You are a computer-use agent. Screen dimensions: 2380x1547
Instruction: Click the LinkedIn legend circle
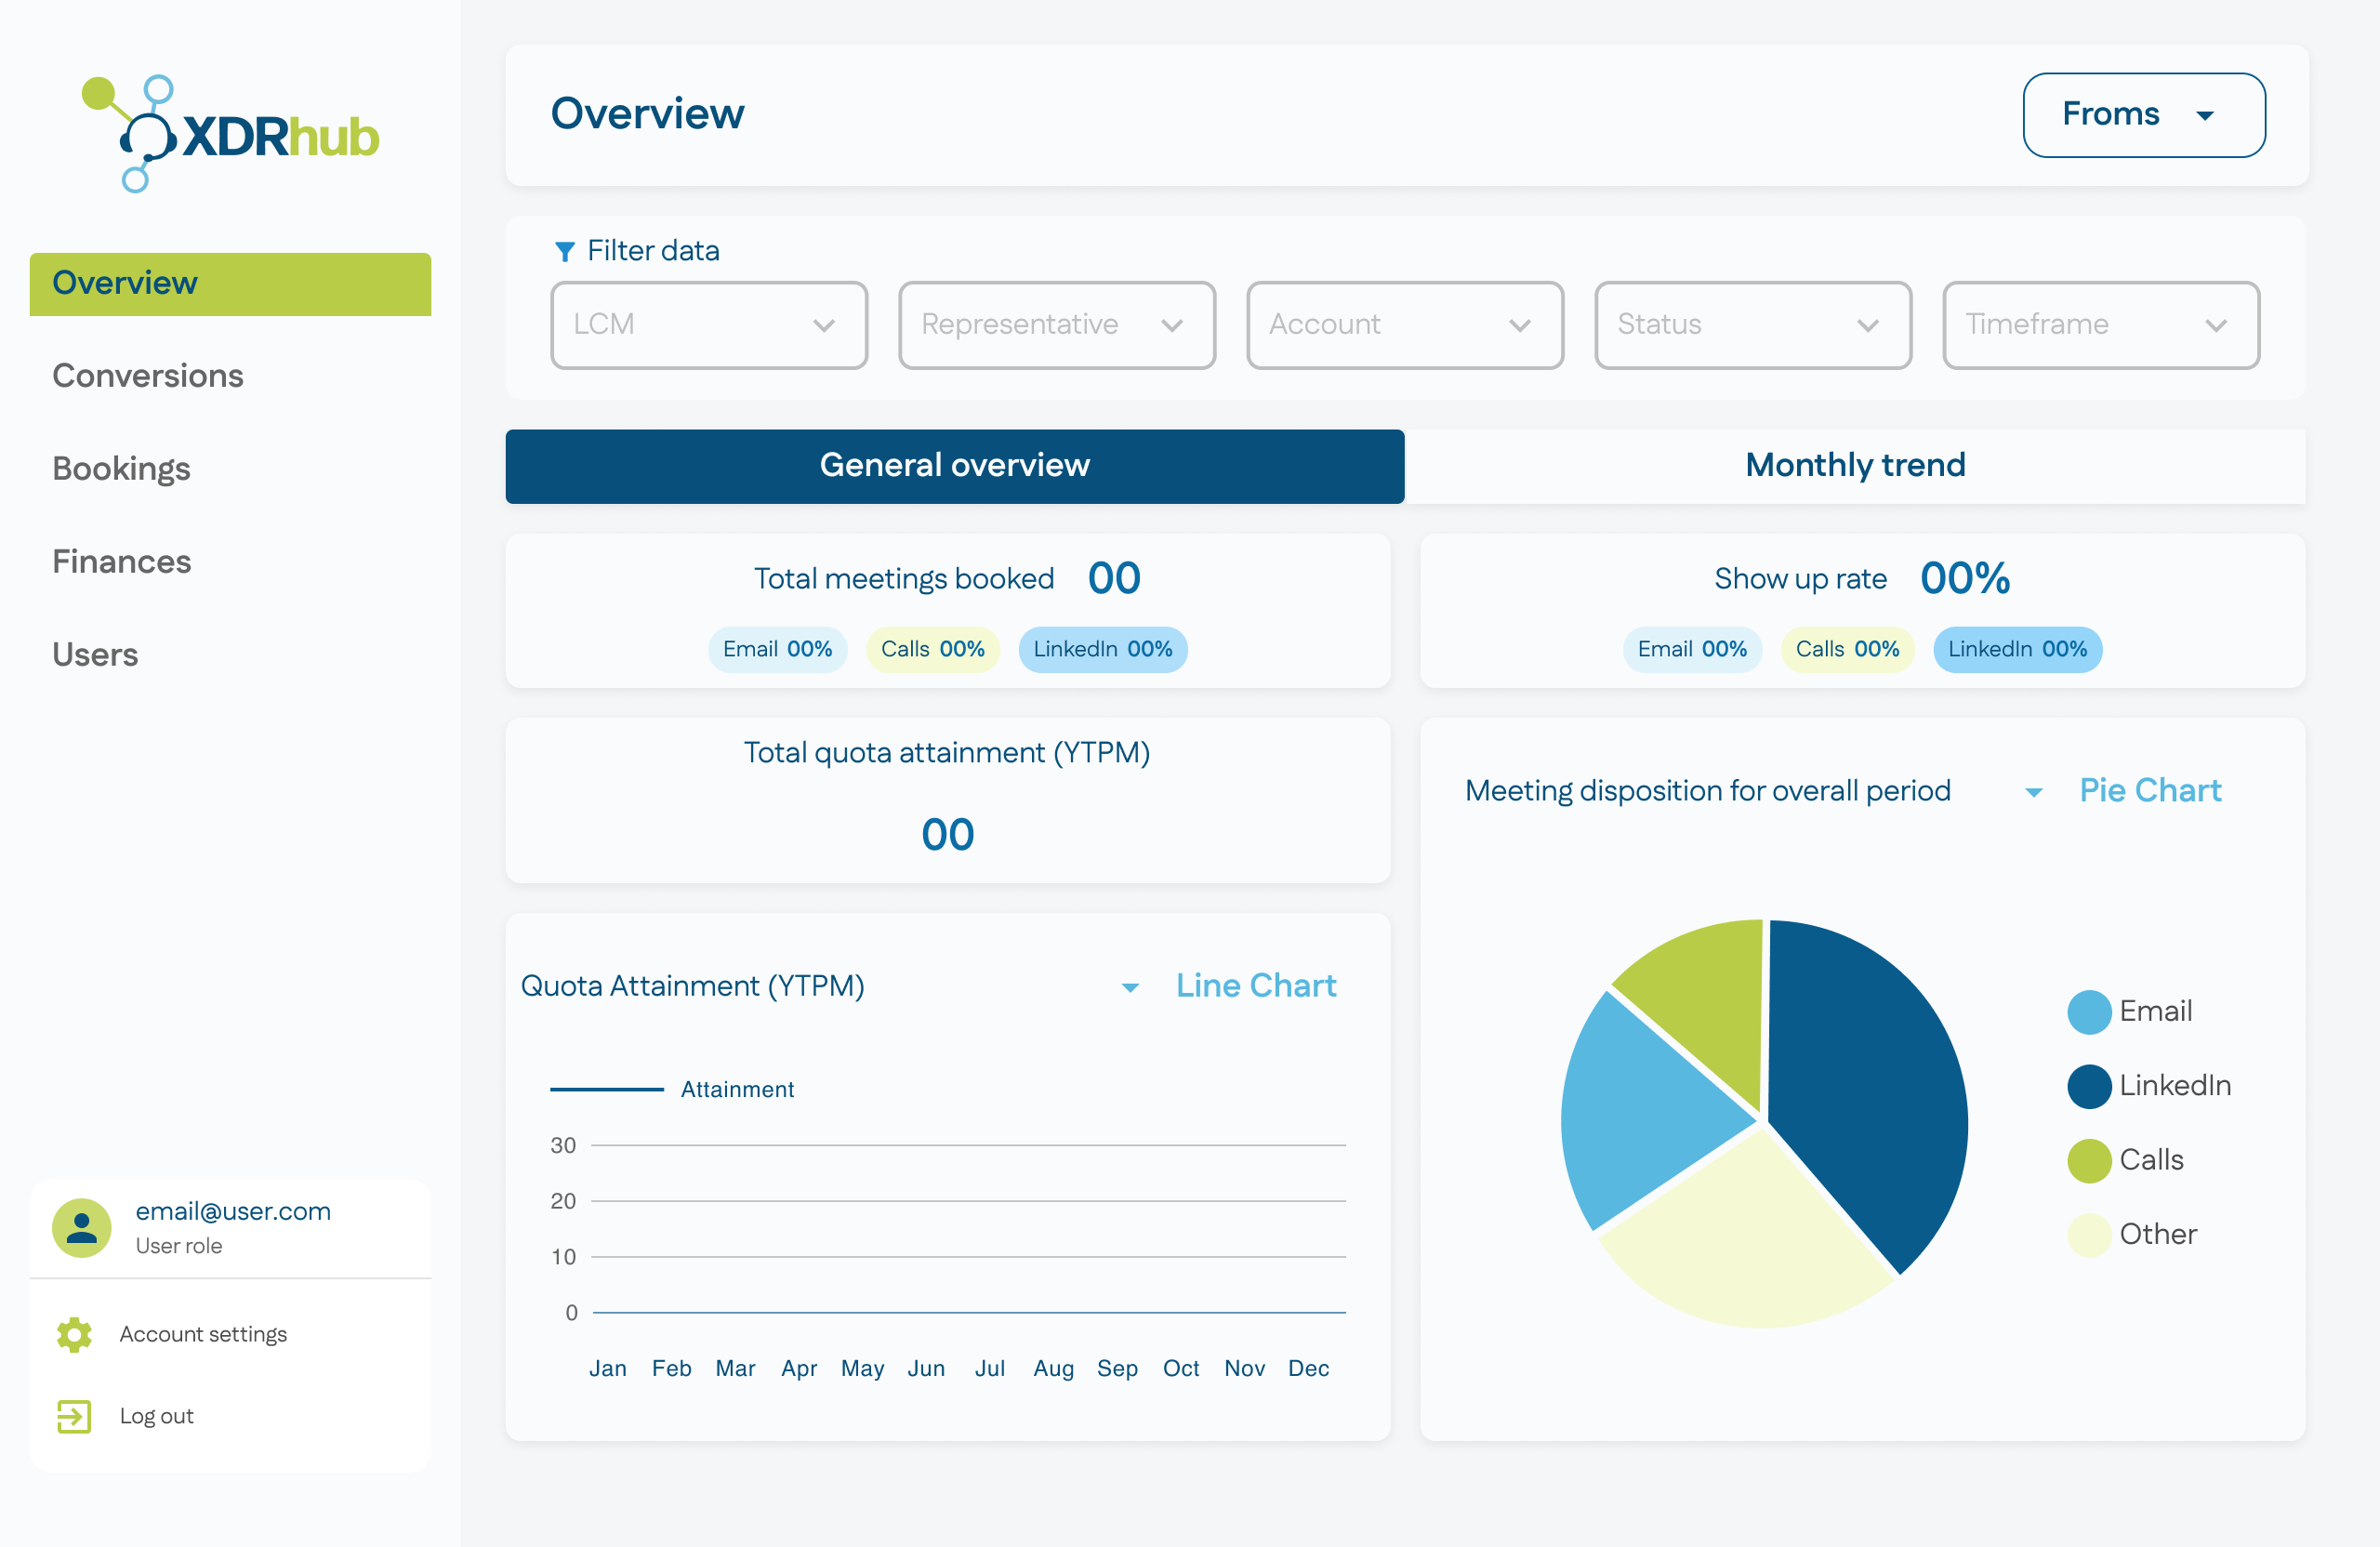pyautogui.click(x=2089, y=1086)
